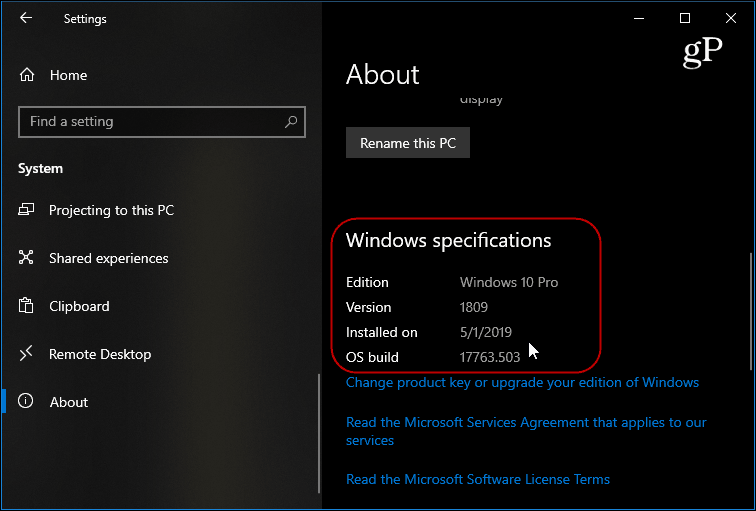Click the Shared experiences icon
Viewport: 756px width, 511px height.
click(x=26, y=257)
